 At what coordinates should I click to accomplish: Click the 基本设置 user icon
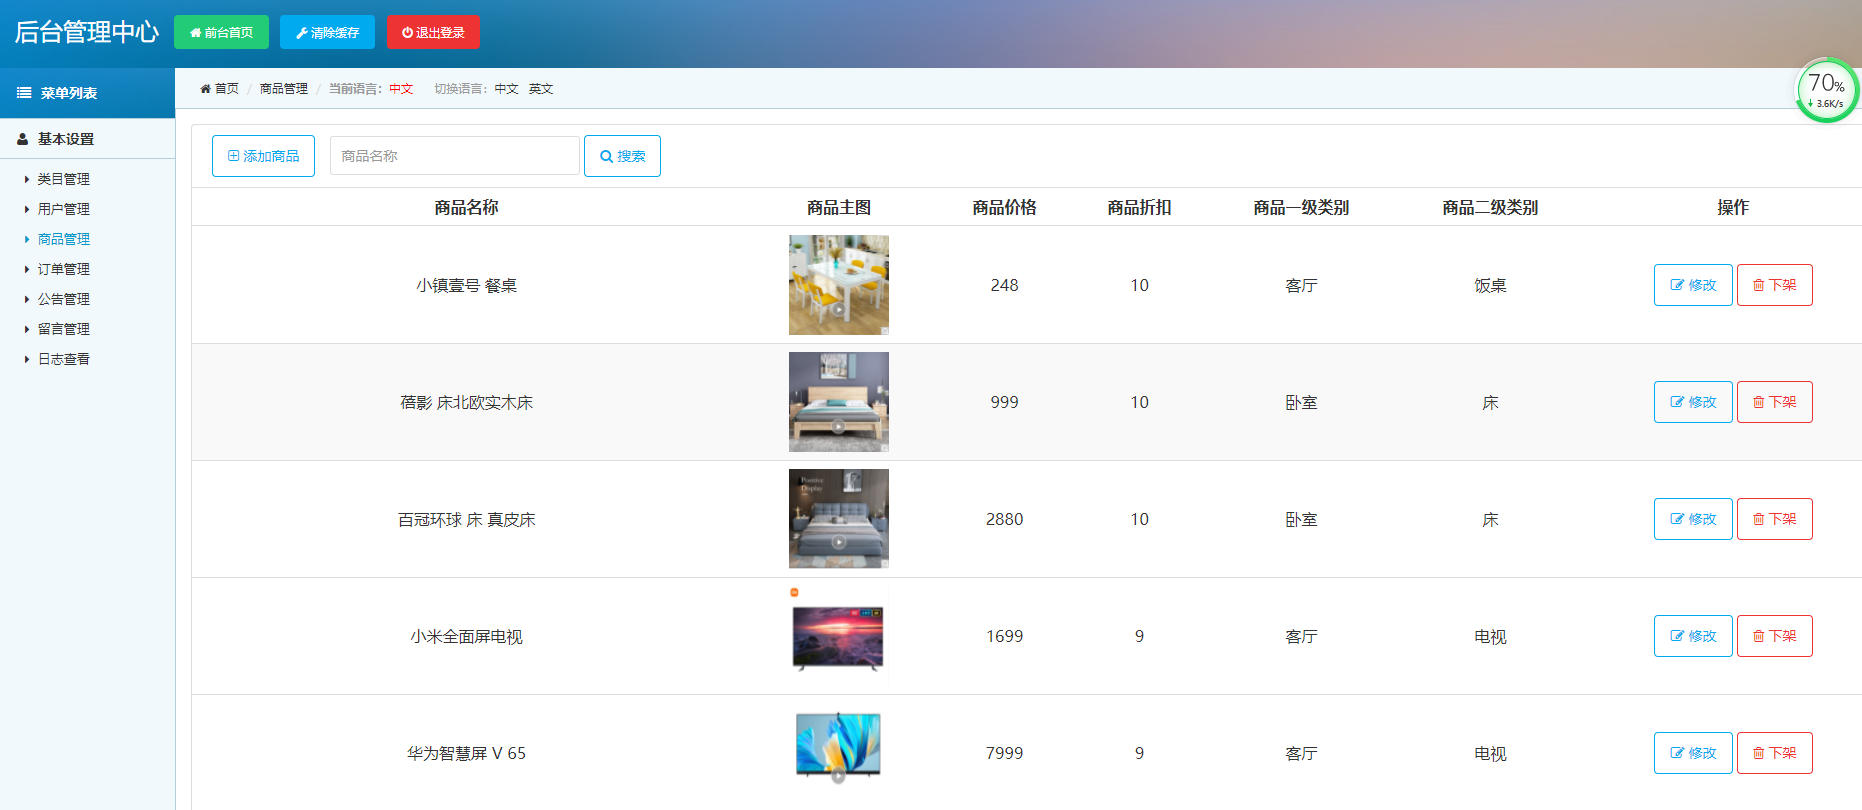pos(22,139)
